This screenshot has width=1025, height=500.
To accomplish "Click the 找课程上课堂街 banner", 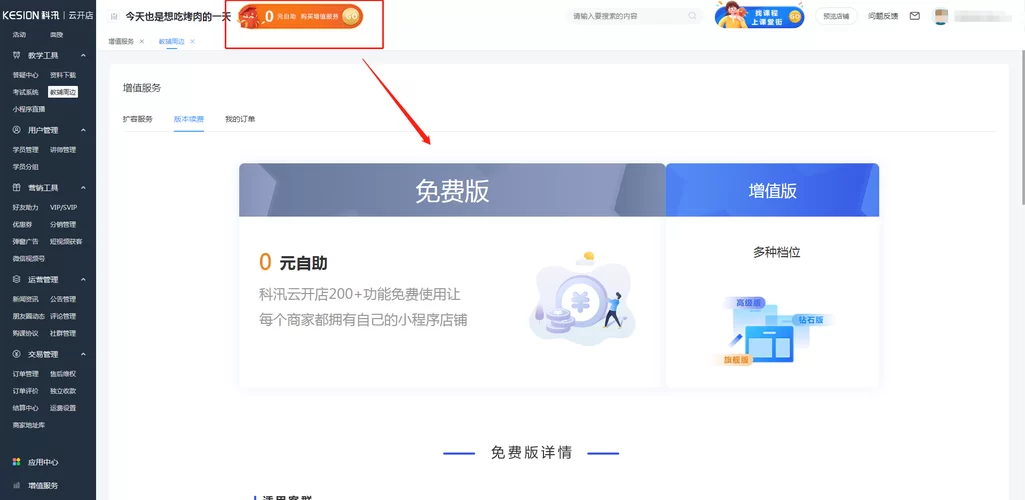I will 759,15.
